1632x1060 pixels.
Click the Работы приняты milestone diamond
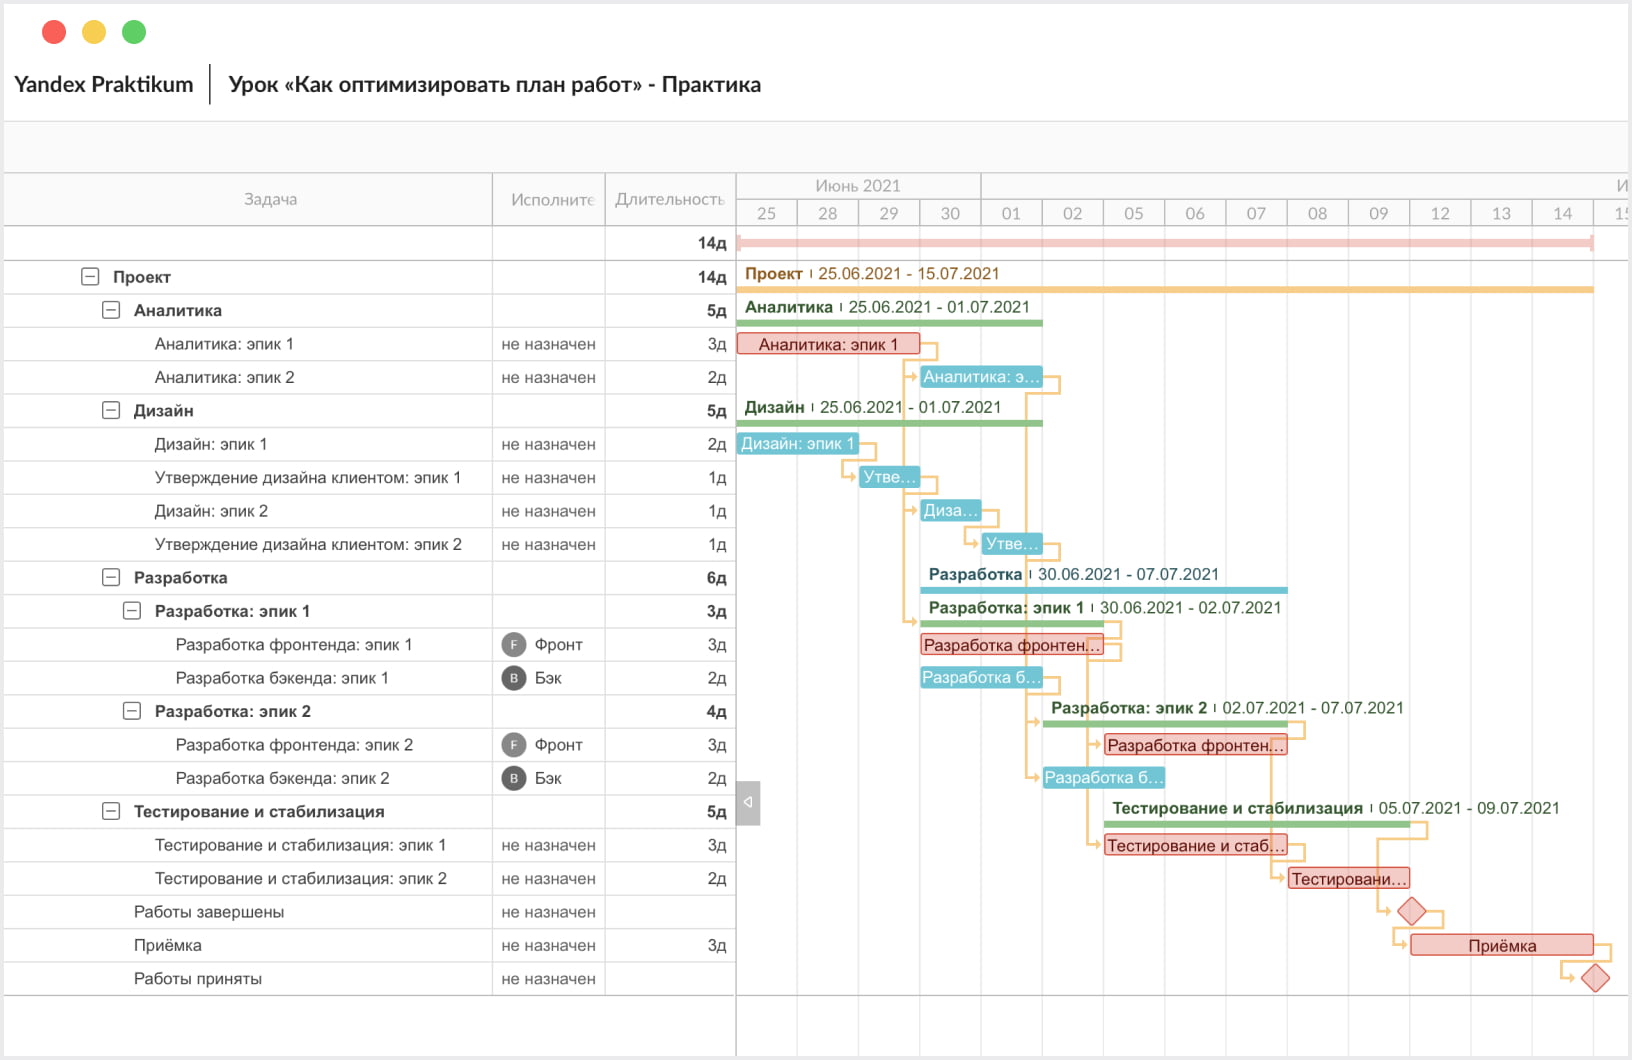tap(1595, 978)
